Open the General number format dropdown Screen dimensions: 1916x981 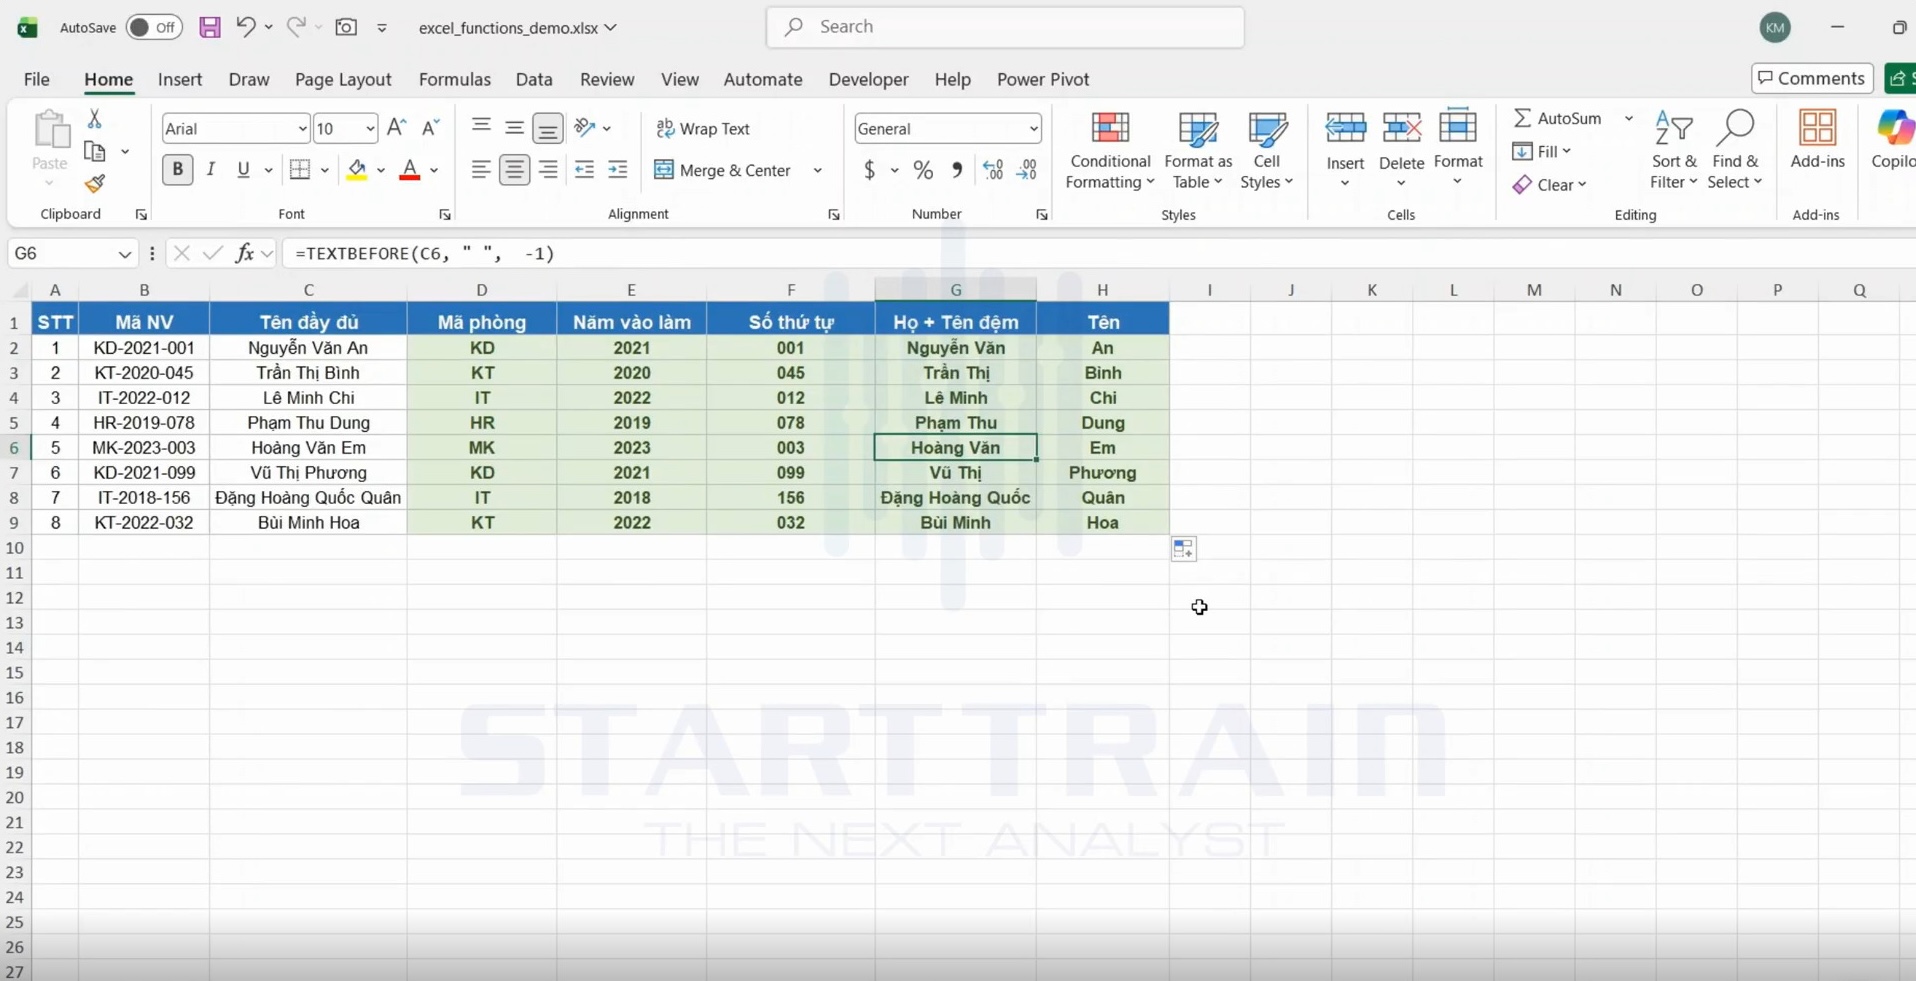click(1033, 128)
